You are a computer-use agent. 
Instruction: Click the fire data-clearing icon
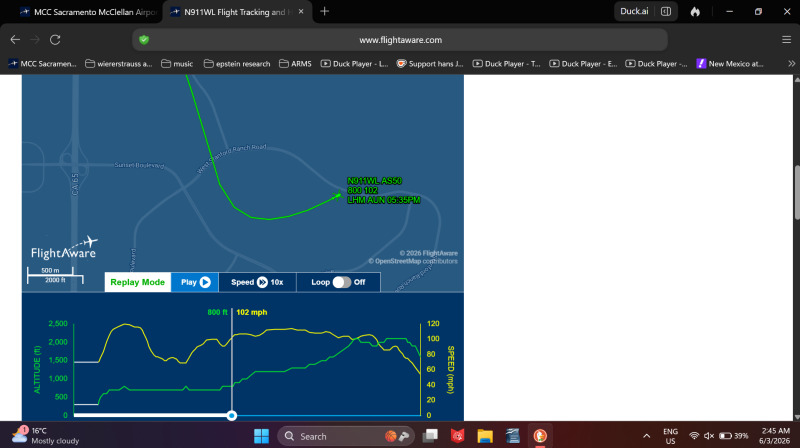pyautogui.click(x=695, y=11)
